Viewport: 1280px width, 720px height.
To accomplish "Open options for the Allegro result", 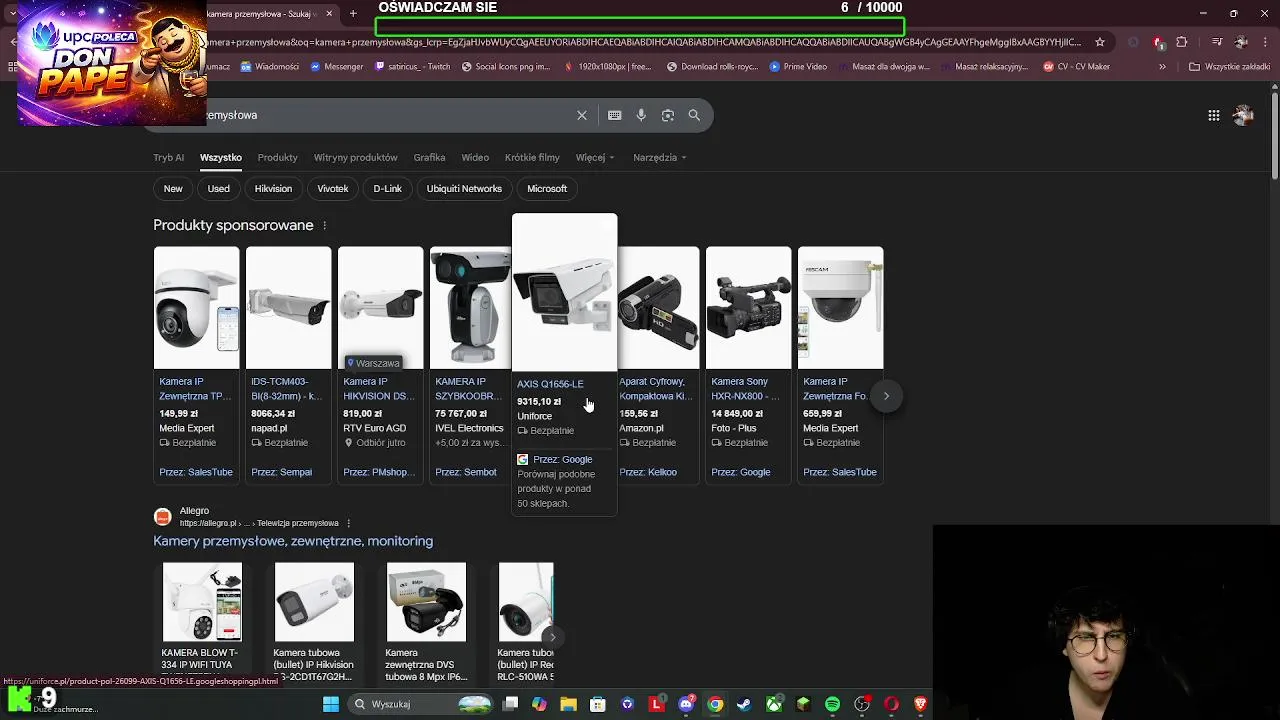I will (x=348, y=523).
